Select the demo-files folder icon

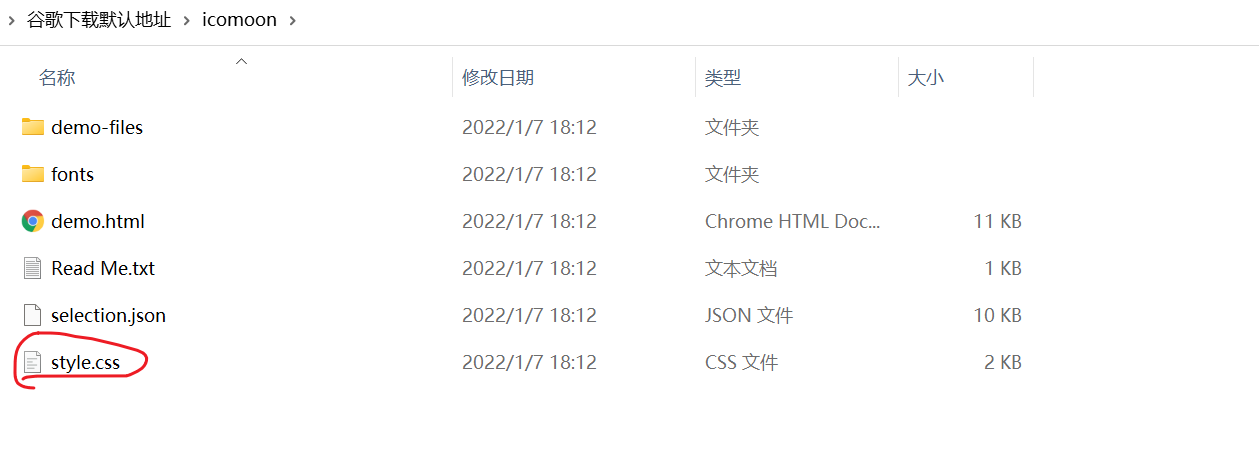tap(33, 127)
